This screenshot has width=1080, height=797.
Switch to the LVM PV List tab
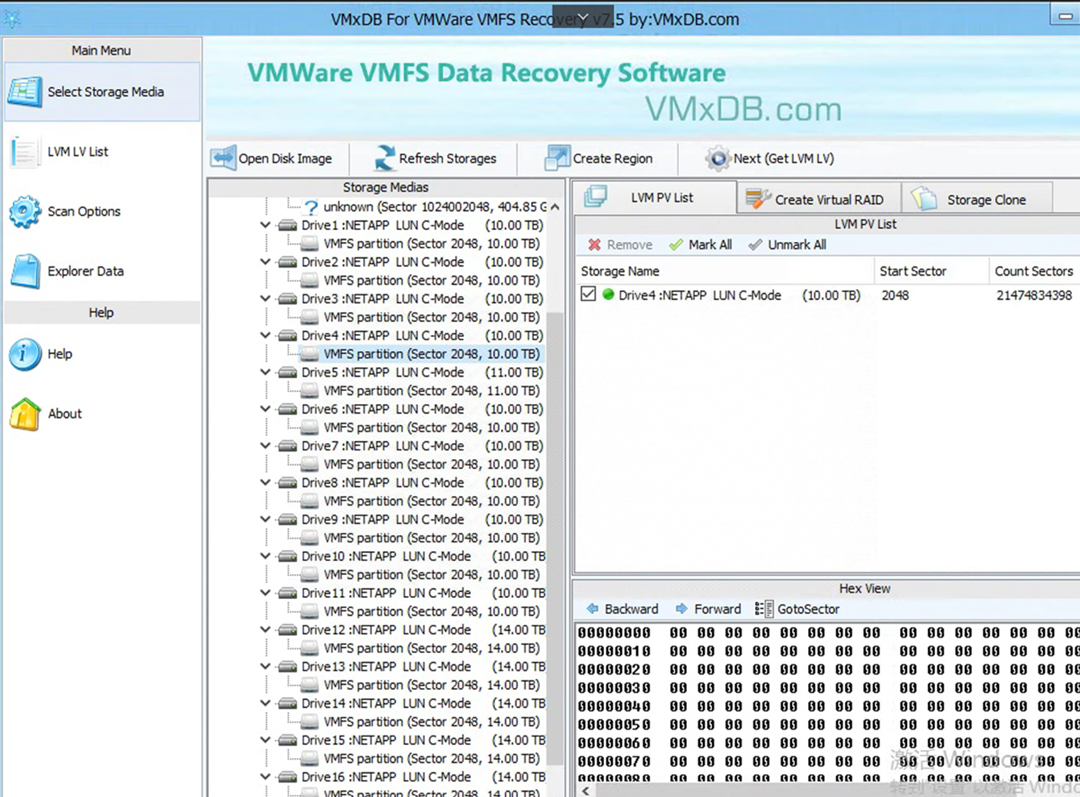654,198
